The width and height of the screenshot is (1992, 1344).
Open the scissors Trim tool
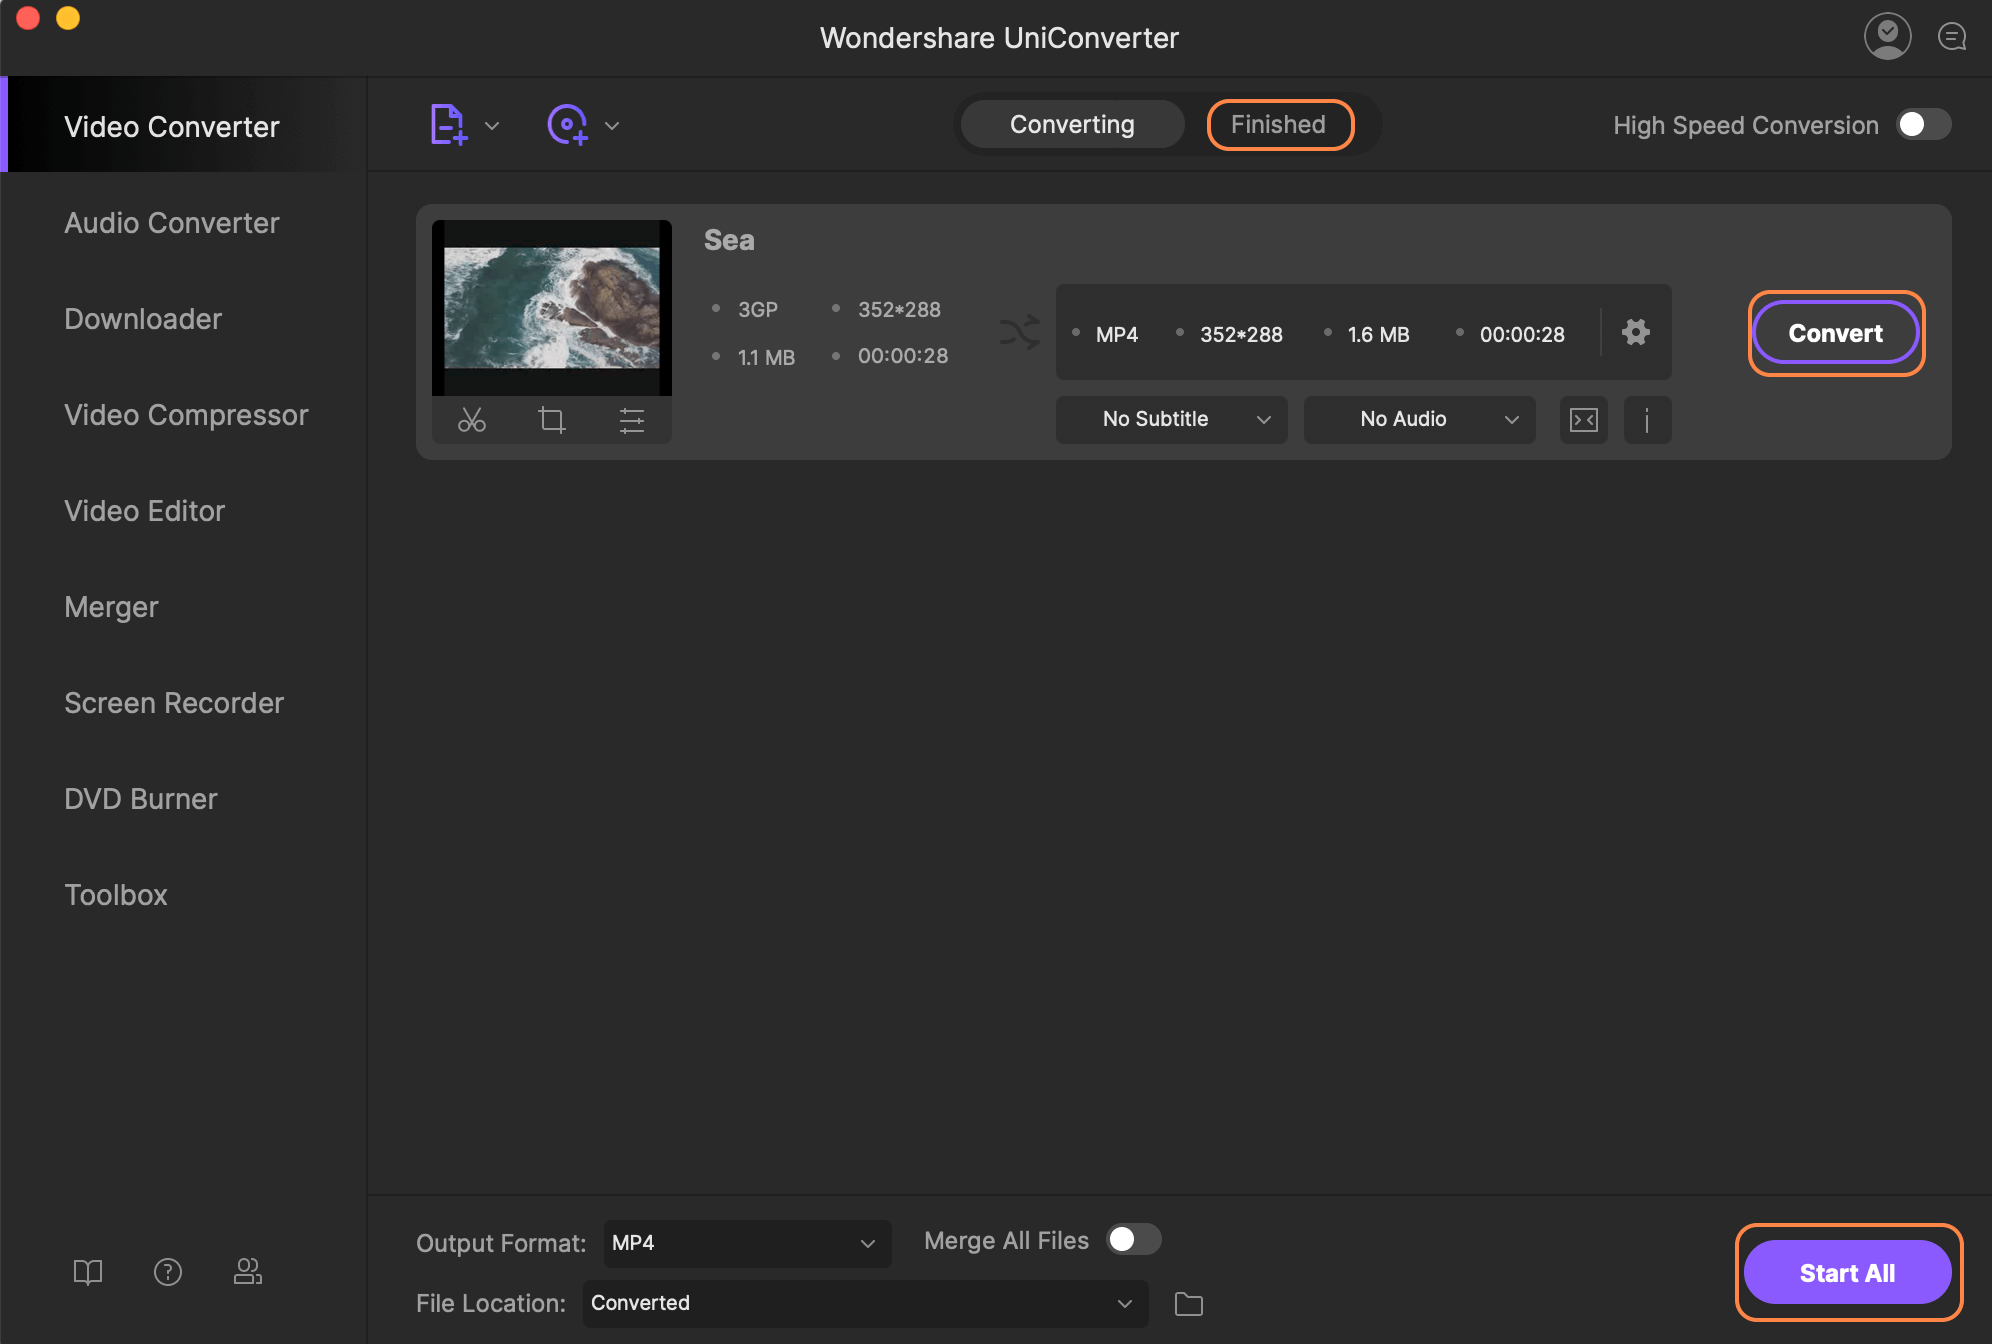471,420
